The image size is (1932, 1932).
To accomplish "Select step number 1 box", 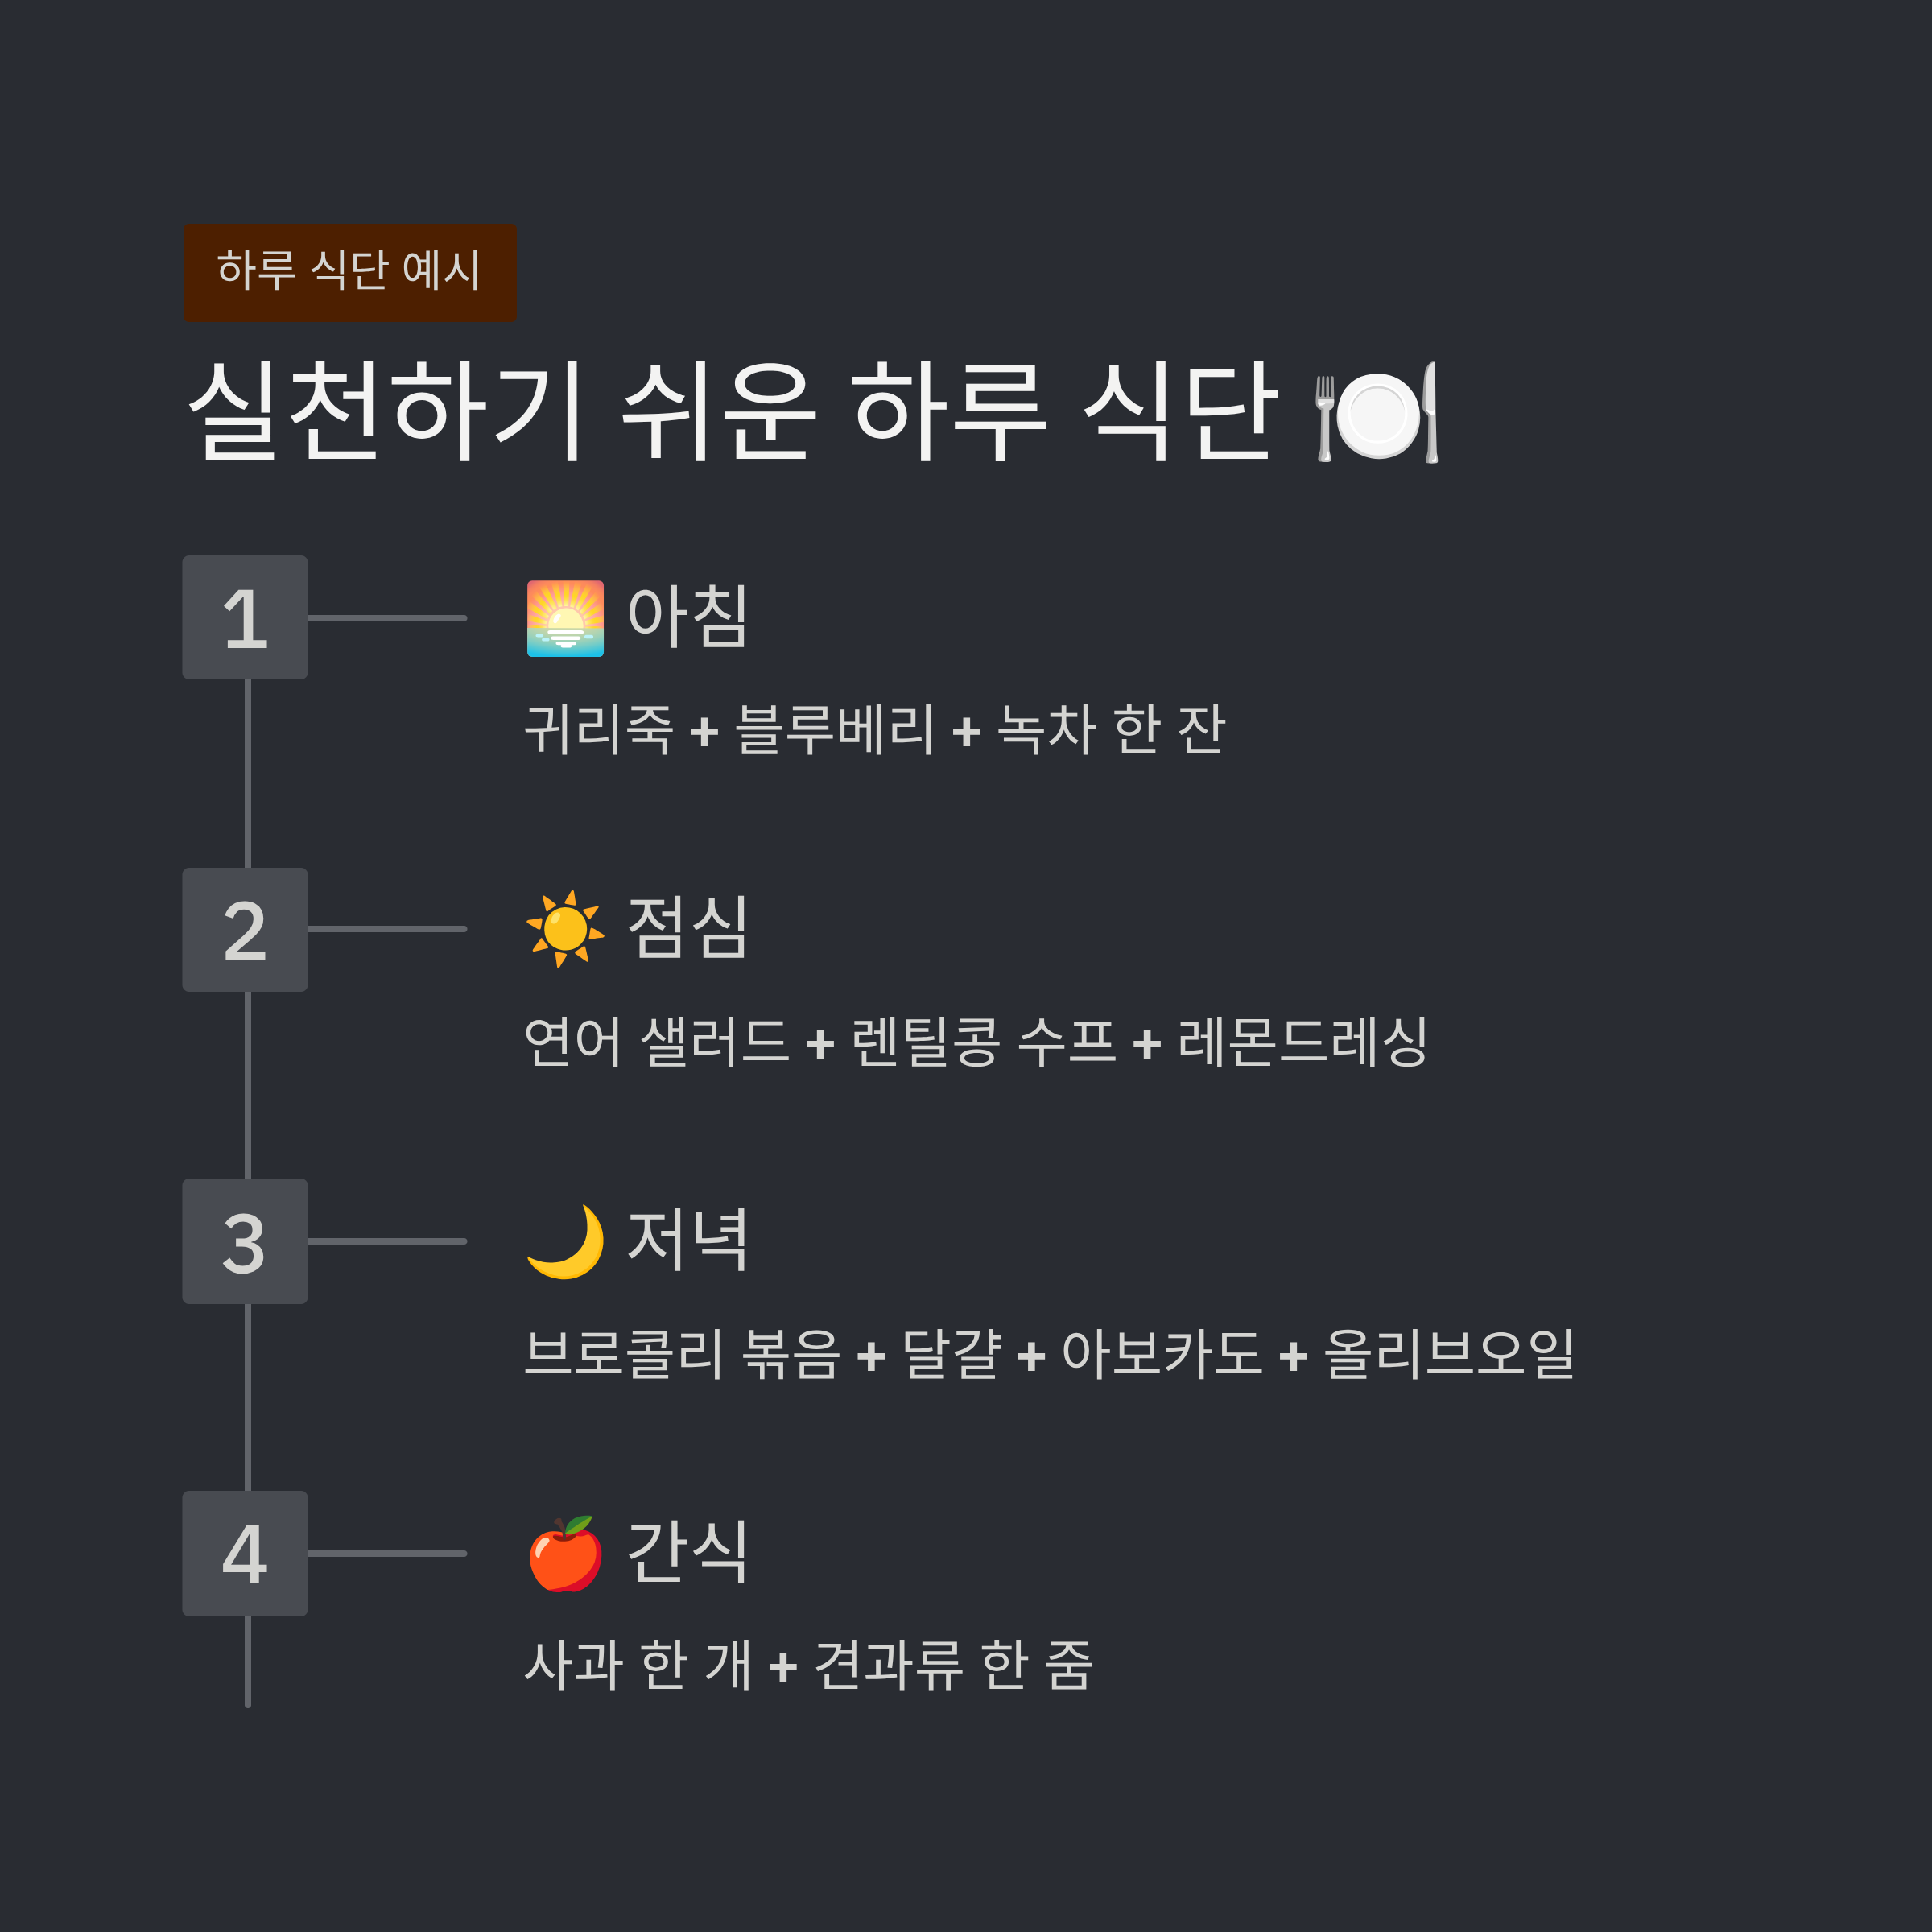I will [x=245, y=618].
